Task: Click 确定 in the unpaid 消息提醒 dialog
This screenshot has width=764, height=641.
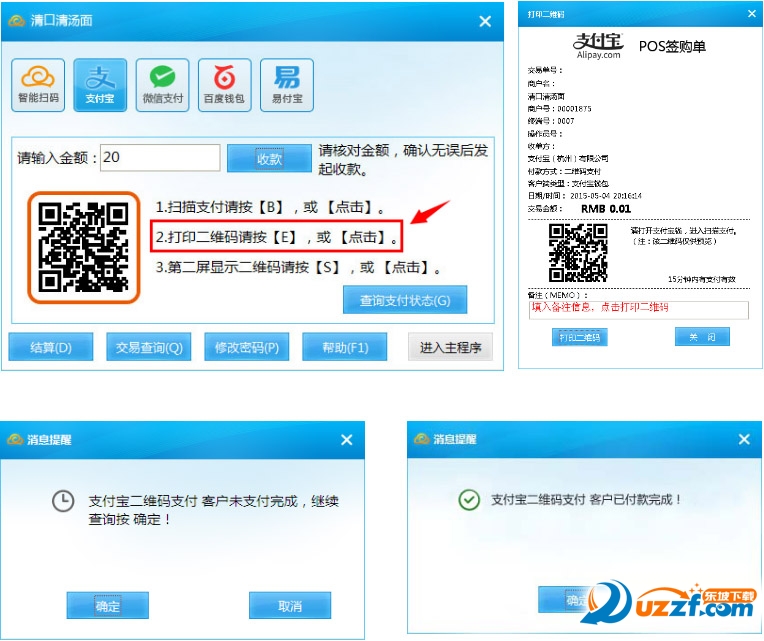Action: click(108, 605)
